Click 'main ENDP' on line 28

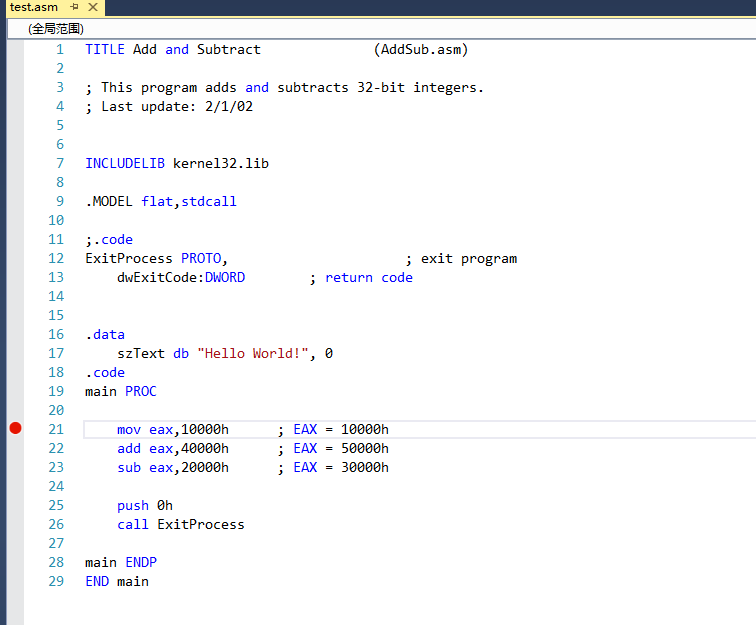(121, 563)
